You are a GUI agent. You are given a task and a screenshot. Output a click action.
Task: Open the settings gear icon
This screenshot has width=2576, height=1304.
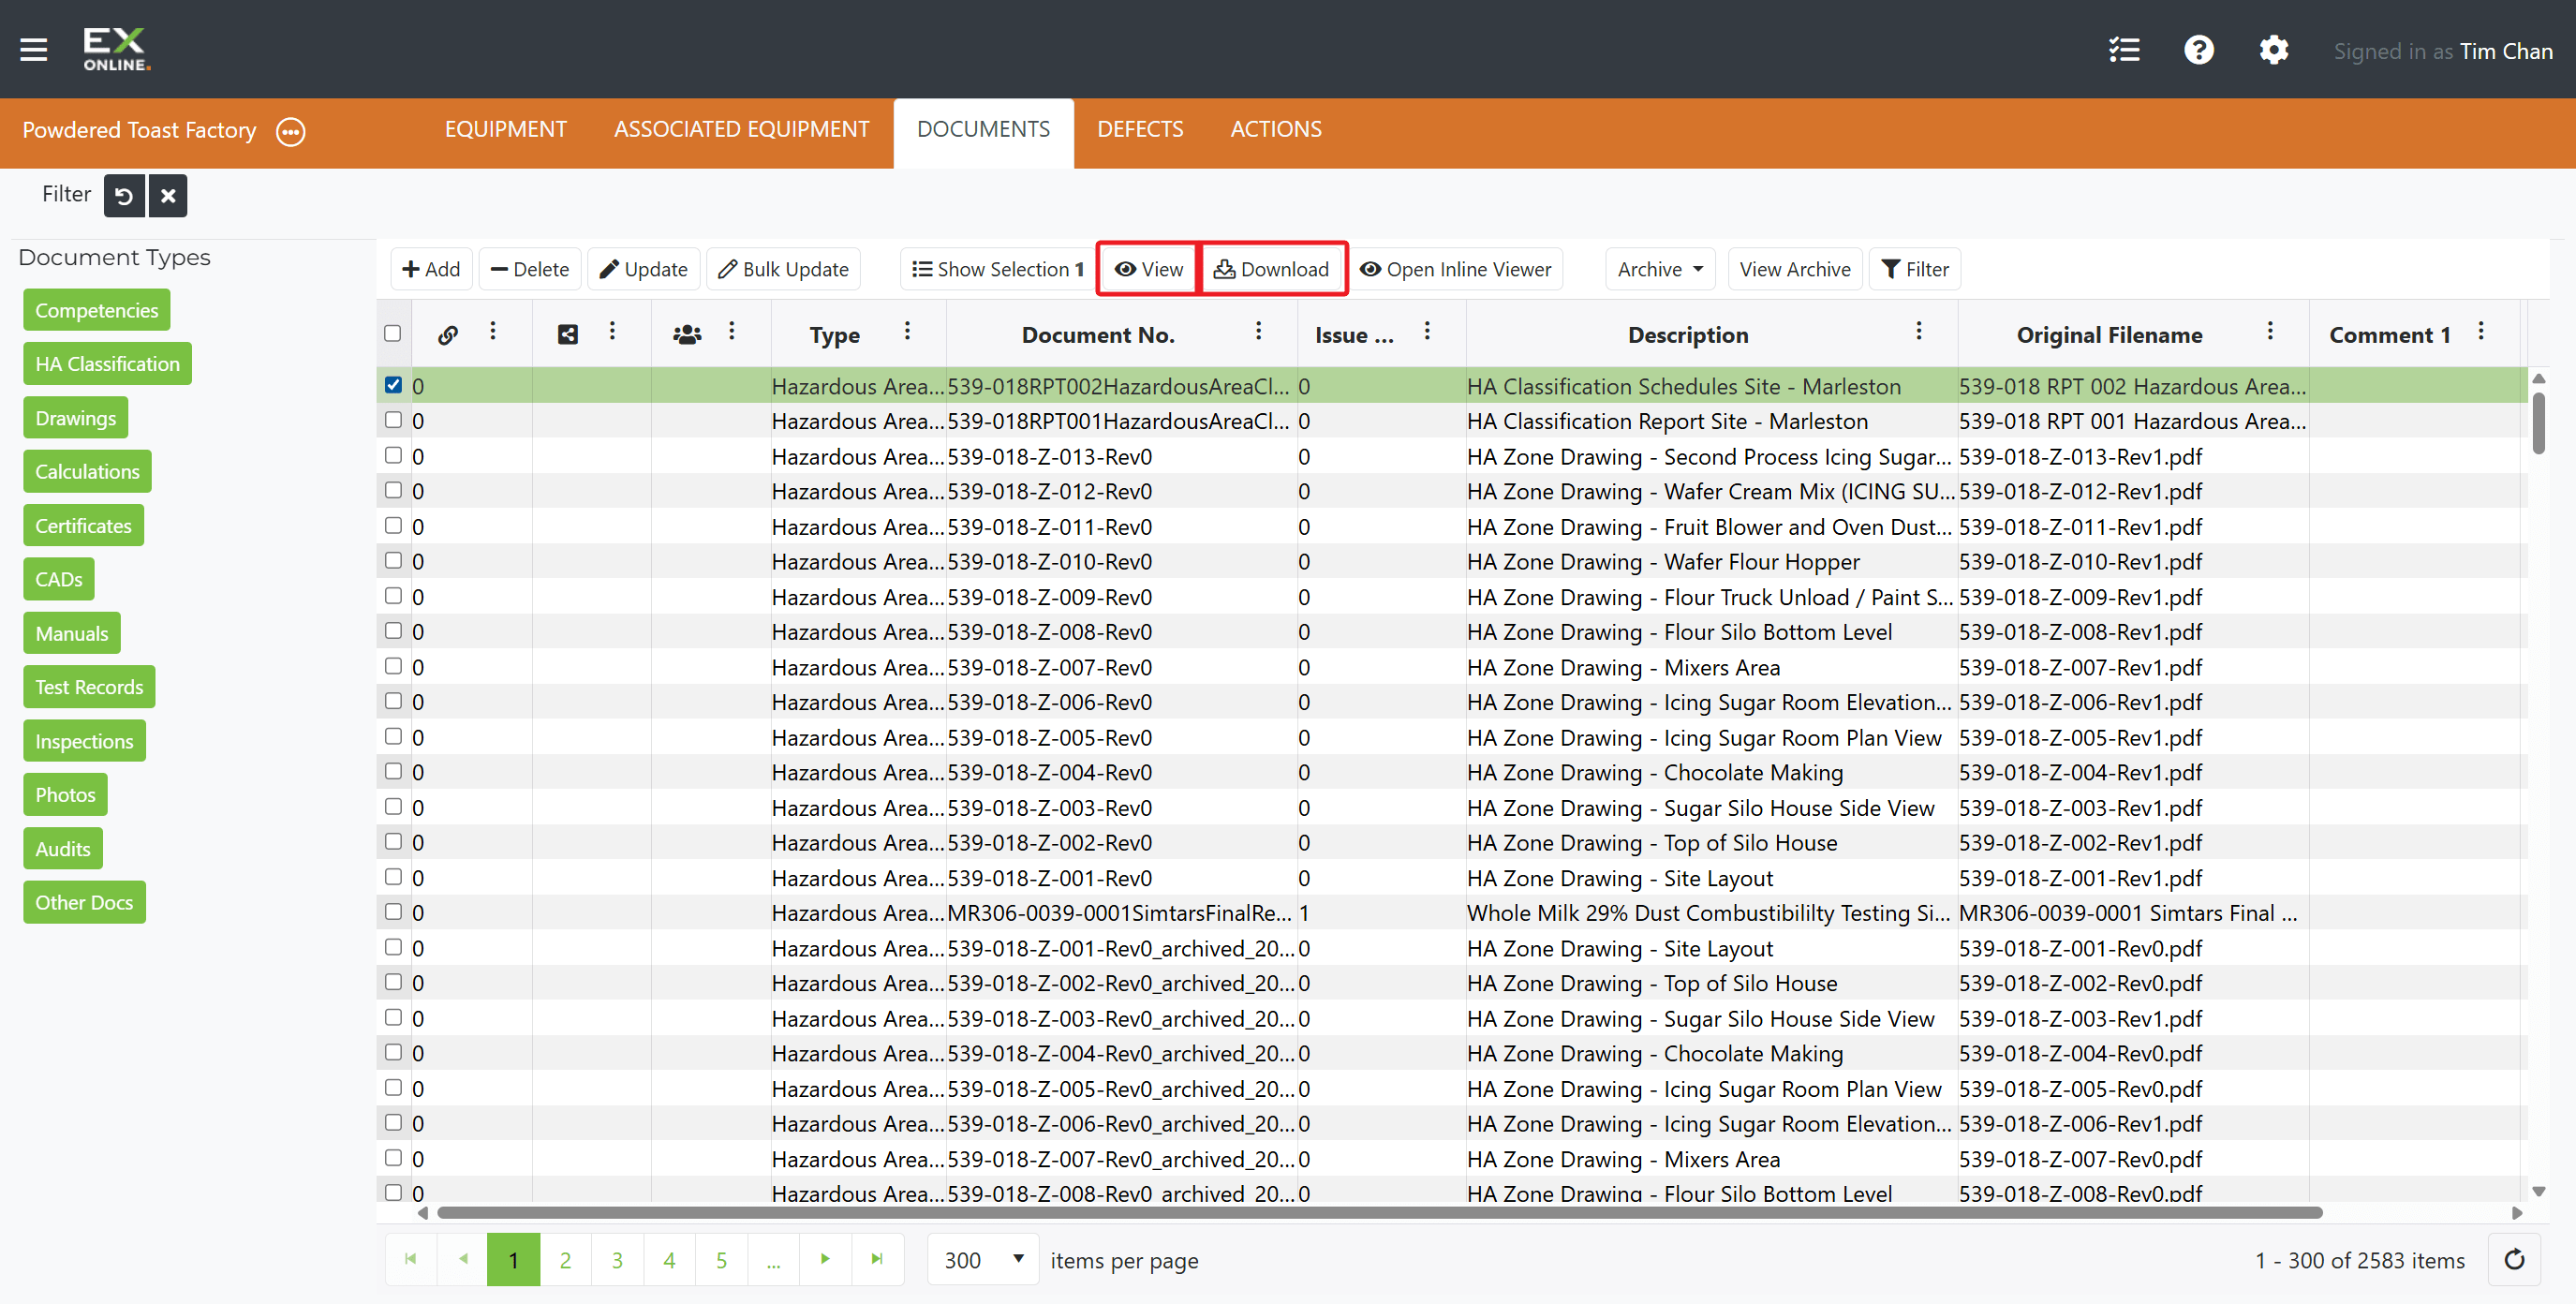(x=2273, y=50)
